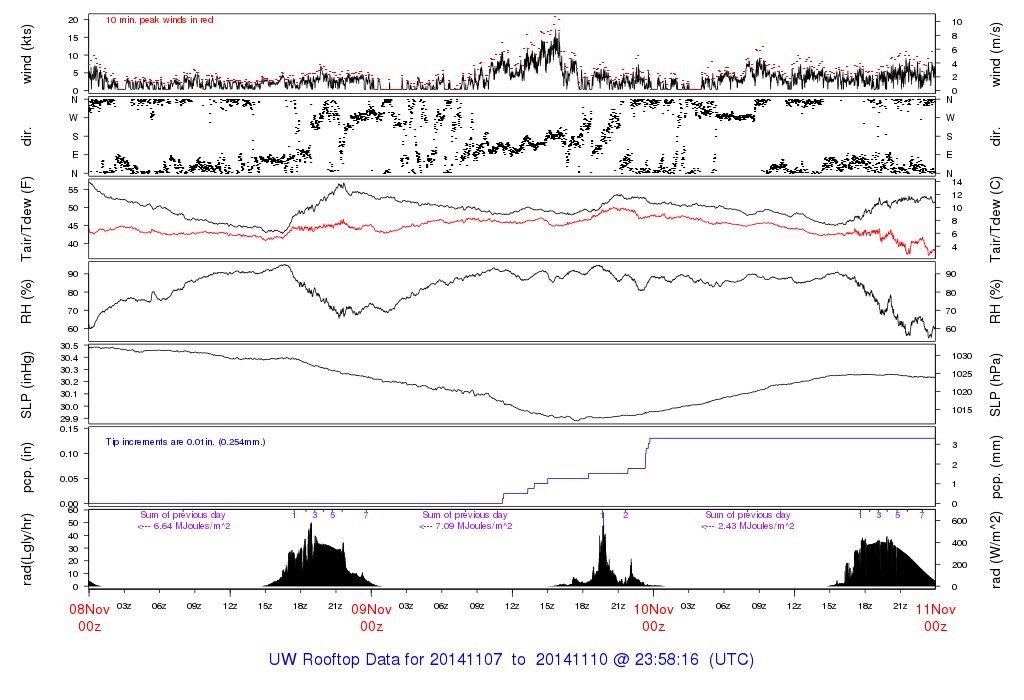1024x700 pixels.
Task: Select the '09Nov' date label
Action: pyautogui.click(x=372, y=609)
